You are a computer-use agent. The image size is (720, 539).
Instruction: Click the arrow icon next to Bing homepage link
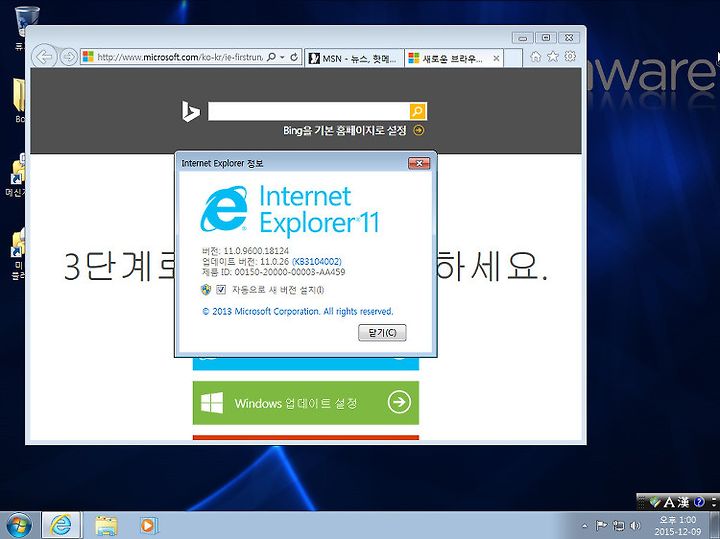[x=418, y=130]
